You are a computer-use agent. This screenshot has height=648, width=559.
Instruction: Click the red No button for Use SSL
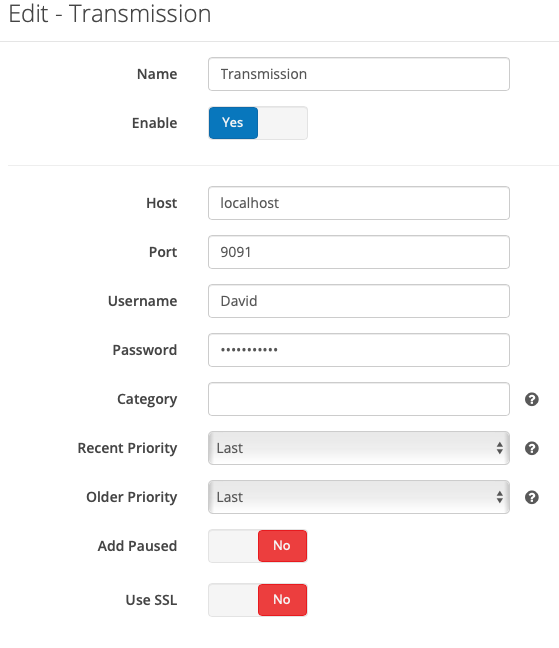(x=282, y=600)
